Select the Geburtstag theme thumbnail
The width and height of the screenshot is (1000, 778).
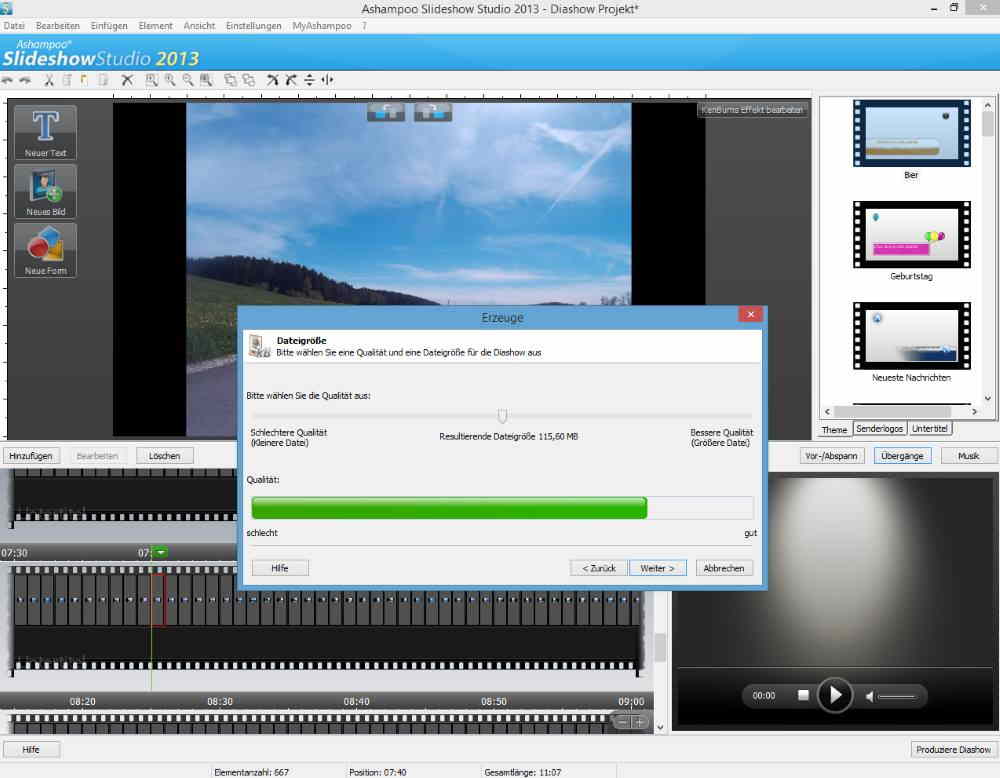912,236
